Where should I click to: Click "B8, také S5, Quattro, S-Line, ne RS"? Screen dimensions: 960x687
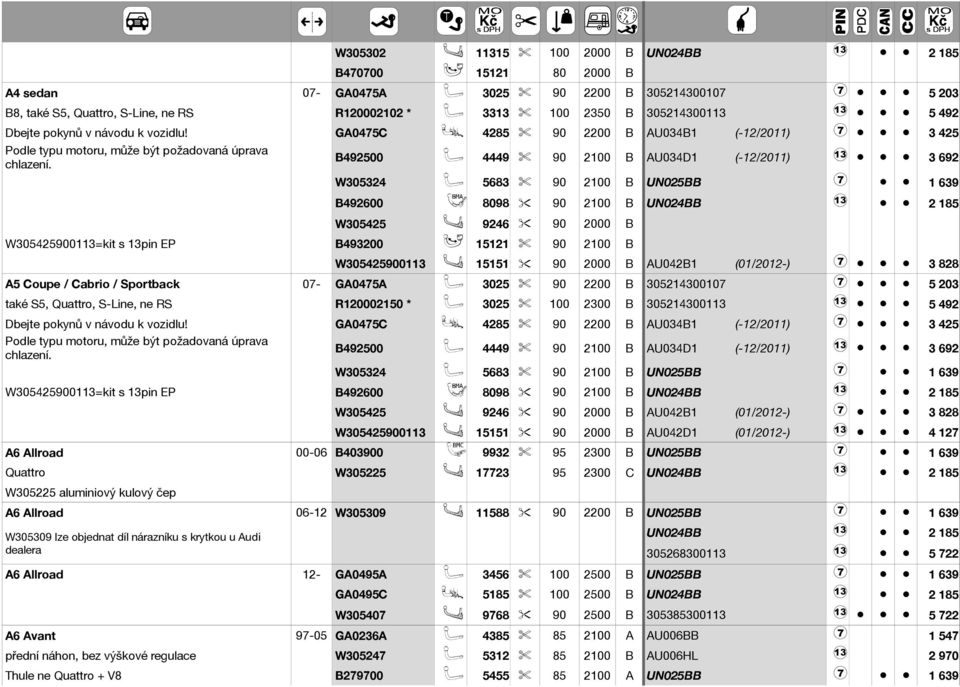coord(99,113)
